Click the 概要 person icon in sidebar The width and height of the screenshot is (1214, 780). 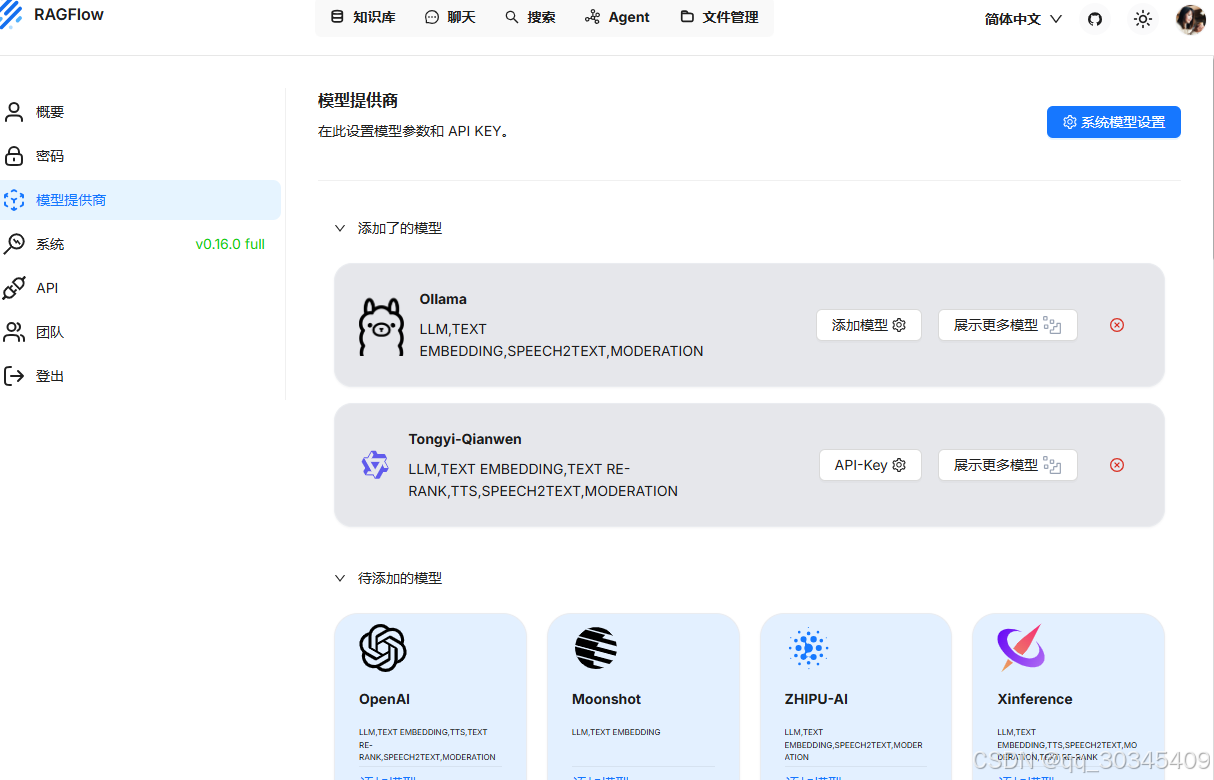tap(14, 112)
